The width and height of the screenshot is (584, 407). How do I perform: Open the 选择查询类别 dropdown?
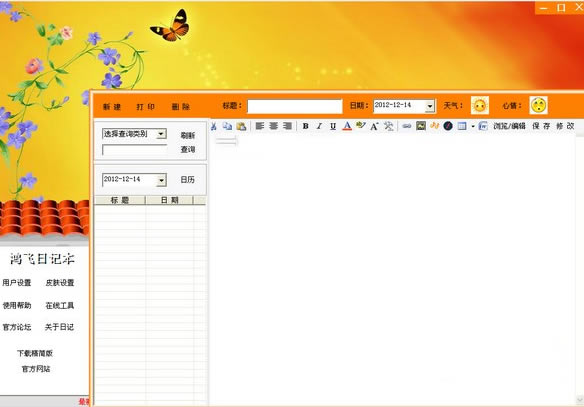click(161, 134)
